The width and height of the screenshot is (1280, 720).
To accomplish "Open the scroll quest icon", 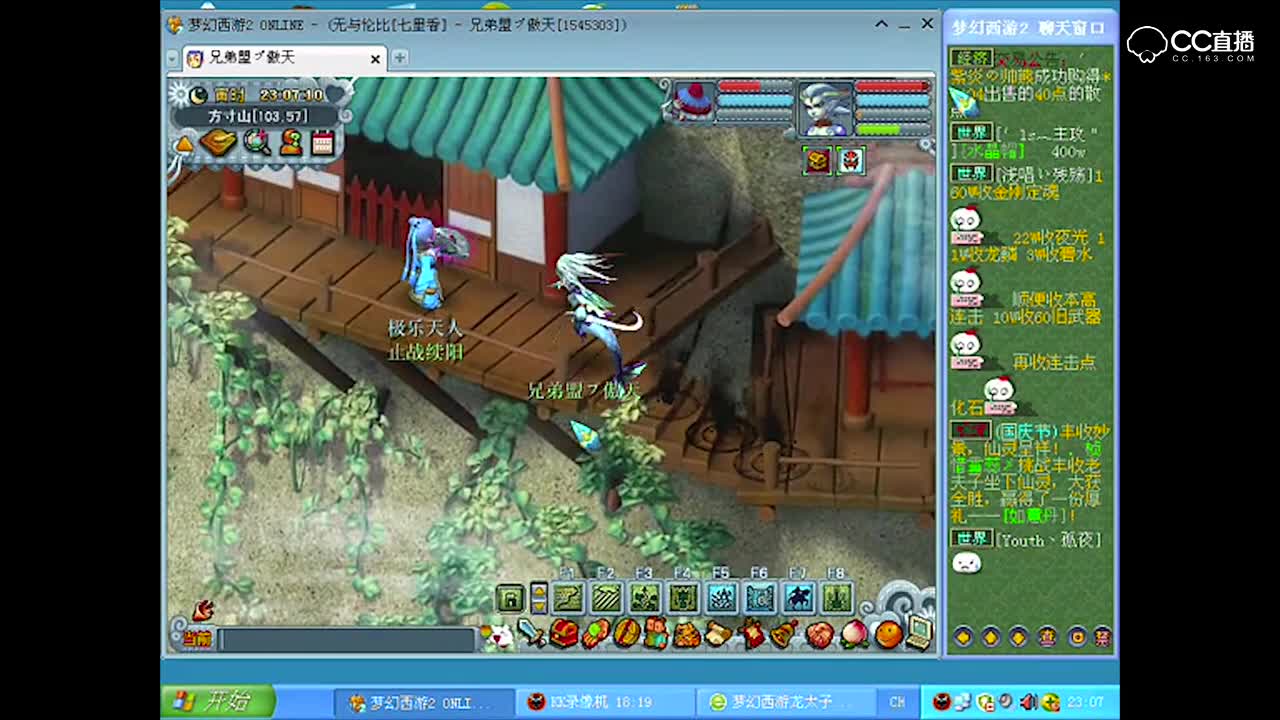I will click(718, 634).
